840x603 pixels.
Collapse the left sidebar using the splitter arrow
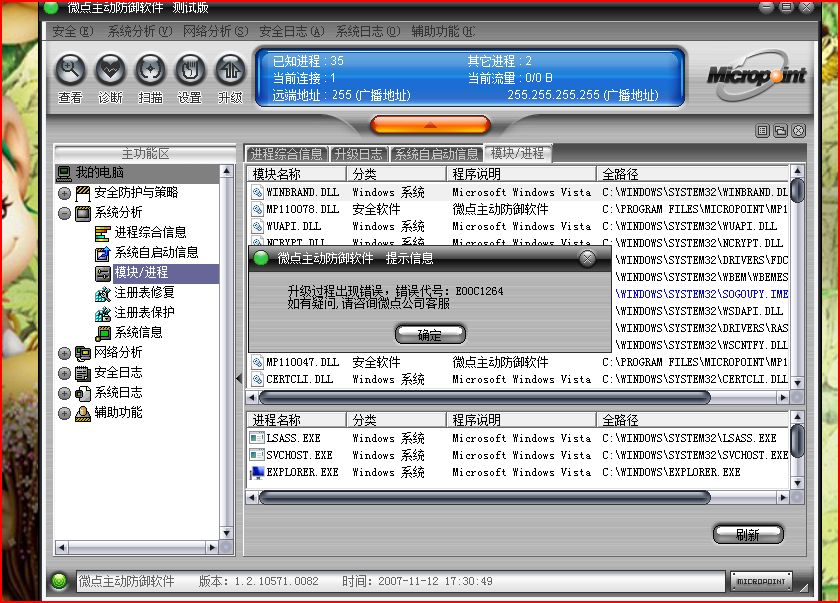[239, 379]
